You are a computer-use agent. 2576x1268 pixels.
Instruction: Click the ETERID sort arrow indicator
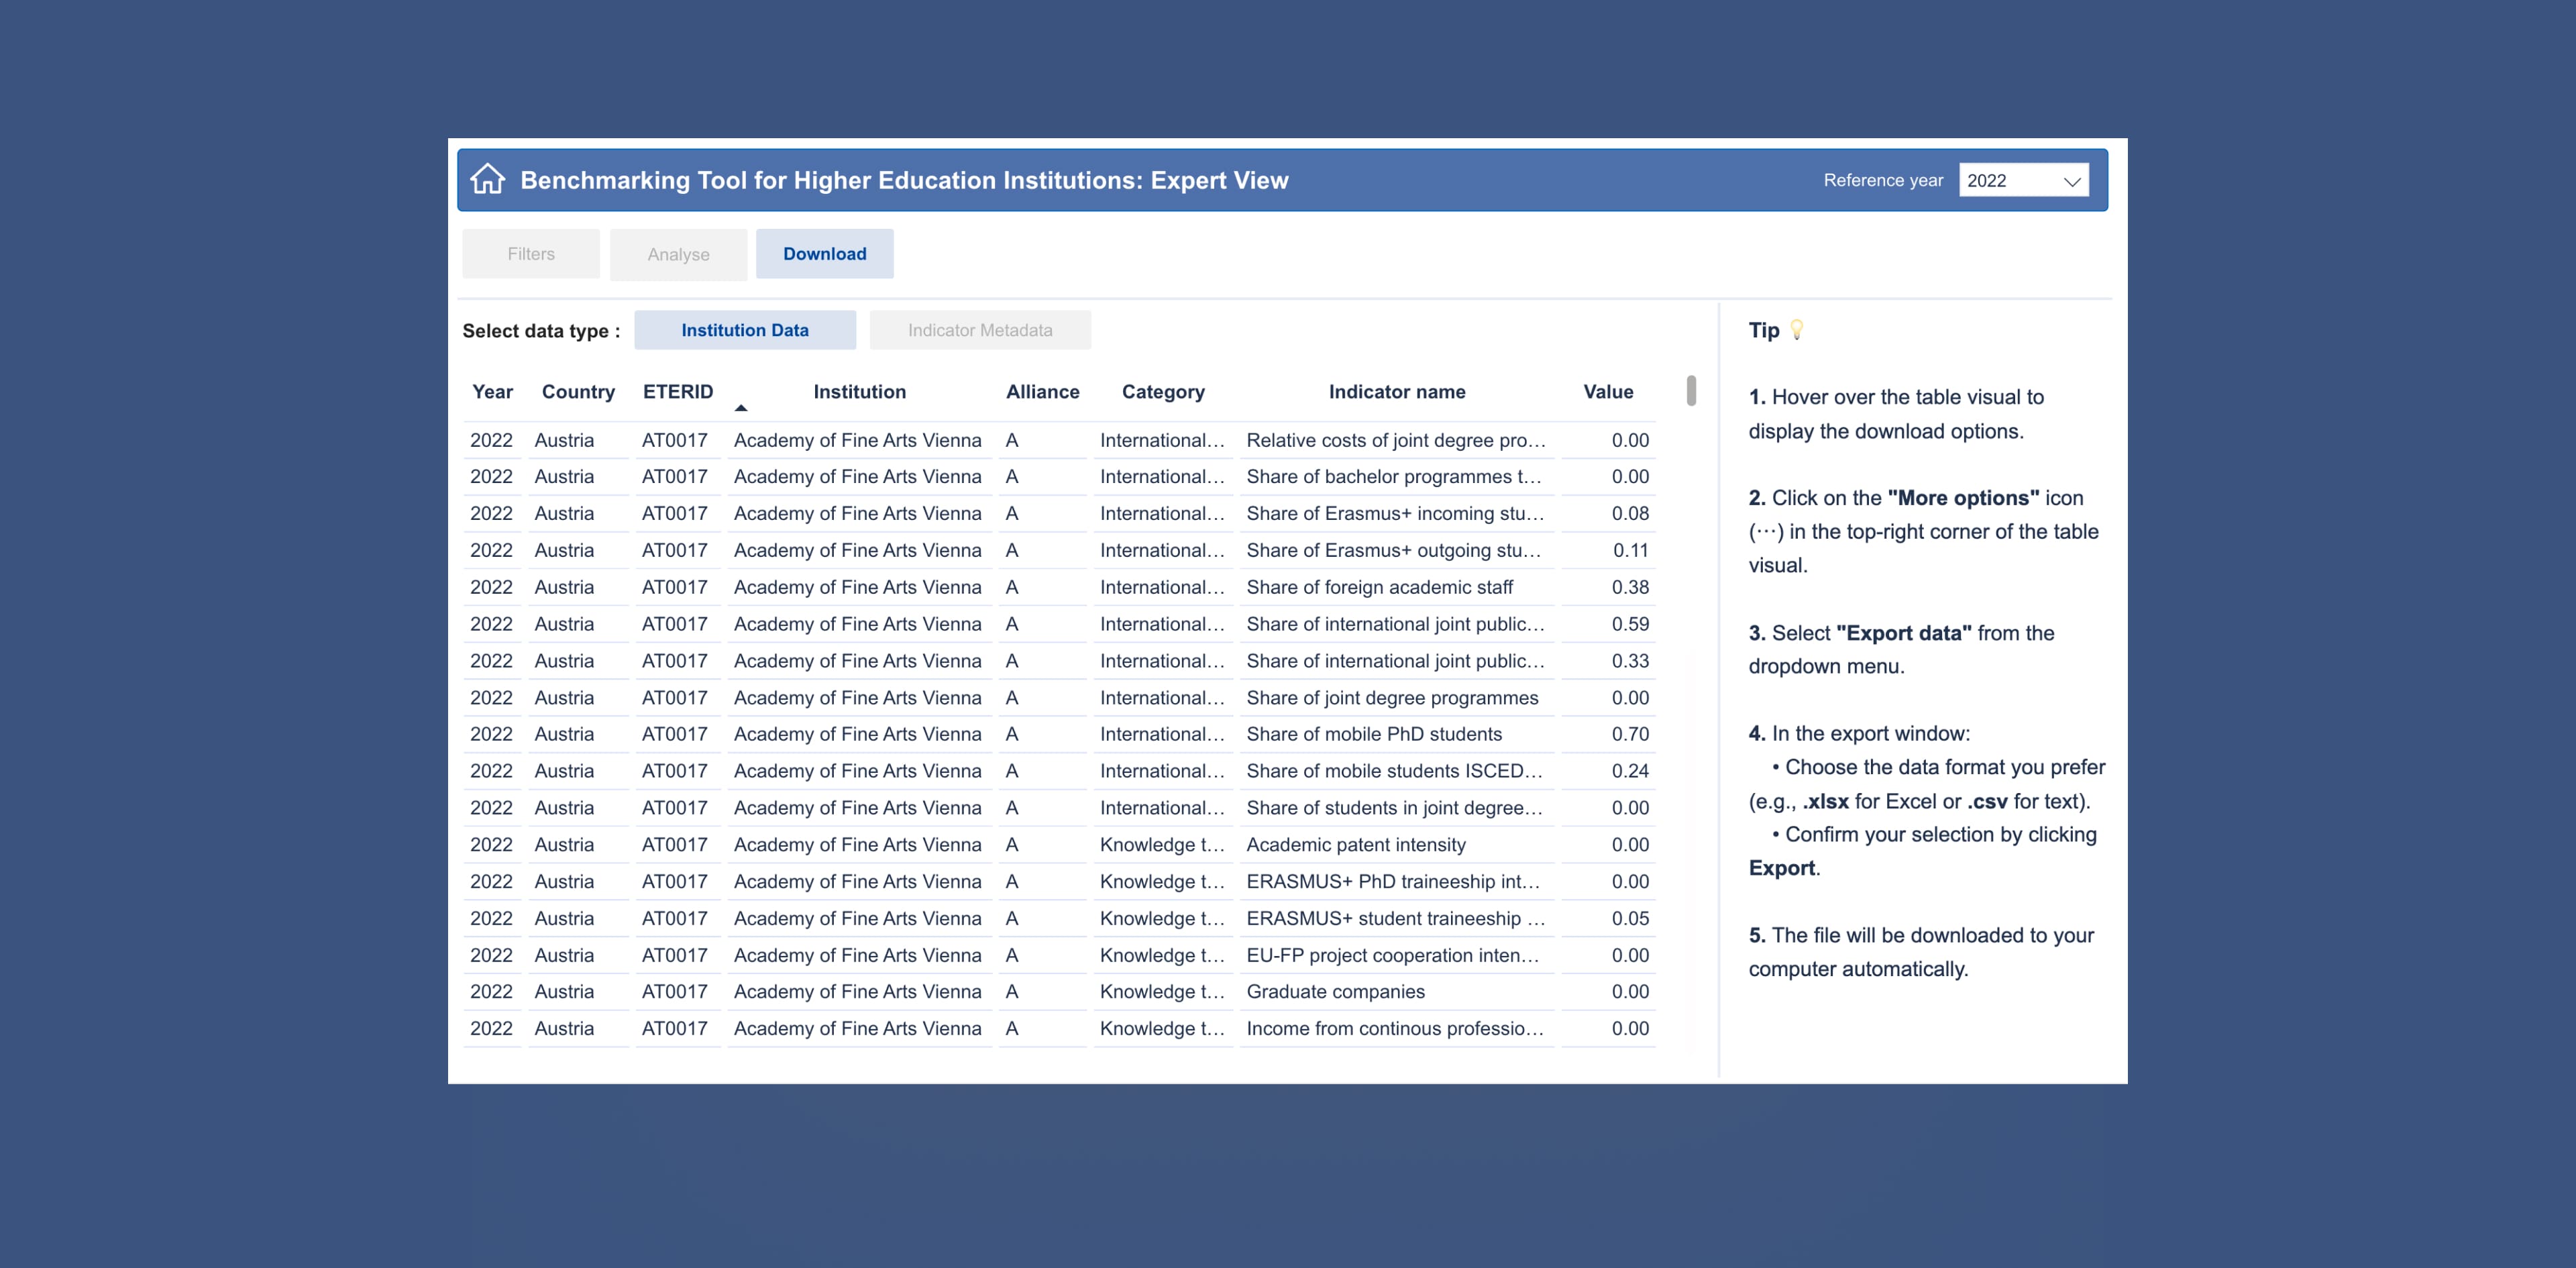[x=741, y=408]
